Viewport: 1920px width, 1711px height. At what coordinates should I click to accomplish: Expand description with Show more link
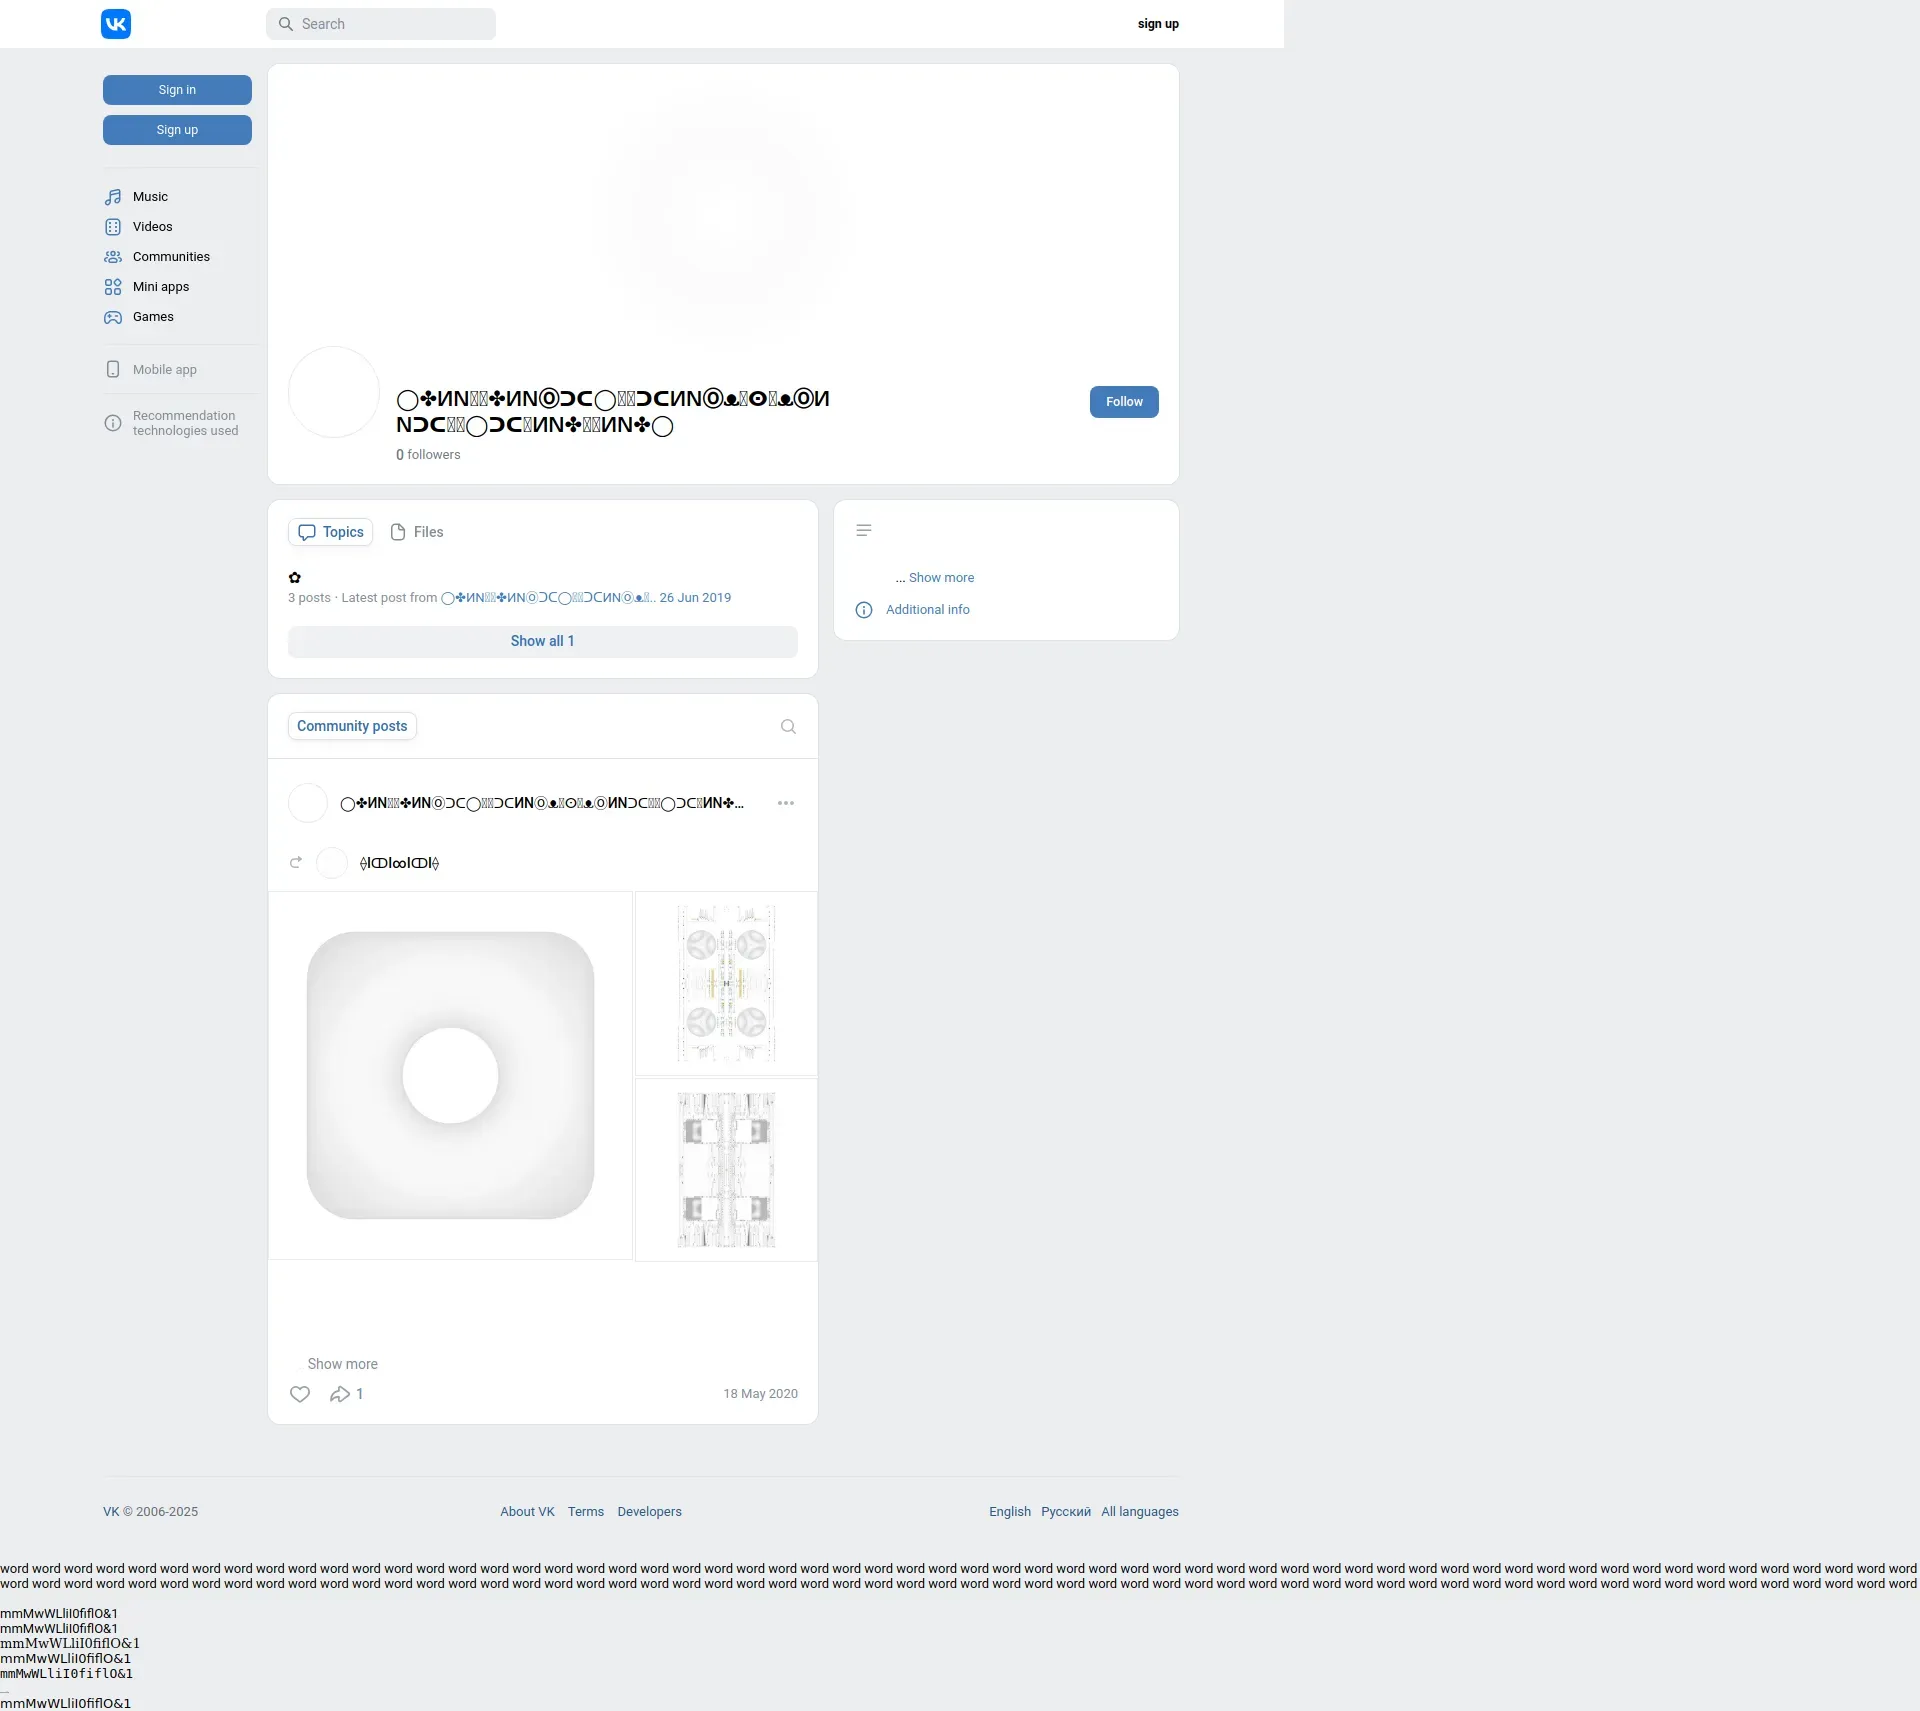[x=940, y=578]
